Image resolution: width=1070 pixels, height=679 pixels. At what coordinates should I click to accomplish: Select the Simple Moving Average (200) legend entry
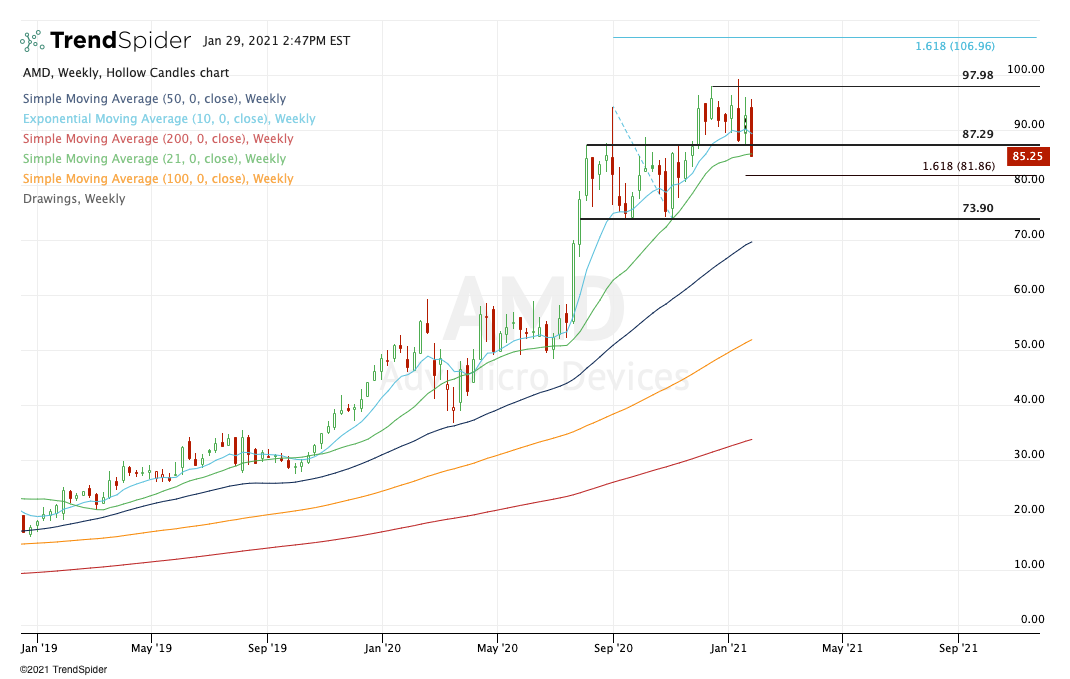click(158, 139)
